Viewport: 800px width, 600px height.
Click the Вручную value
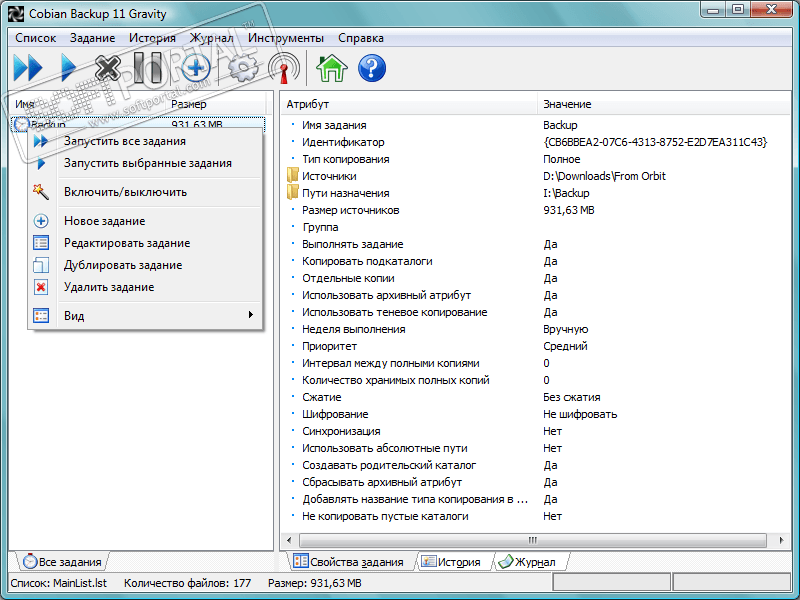565,329
